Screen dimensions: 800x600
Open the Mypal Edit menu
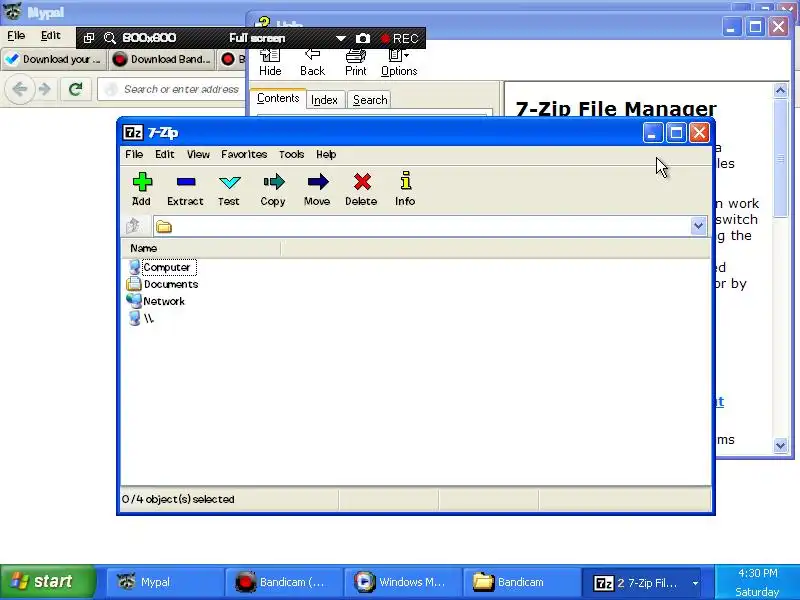[x=51, y=35]
